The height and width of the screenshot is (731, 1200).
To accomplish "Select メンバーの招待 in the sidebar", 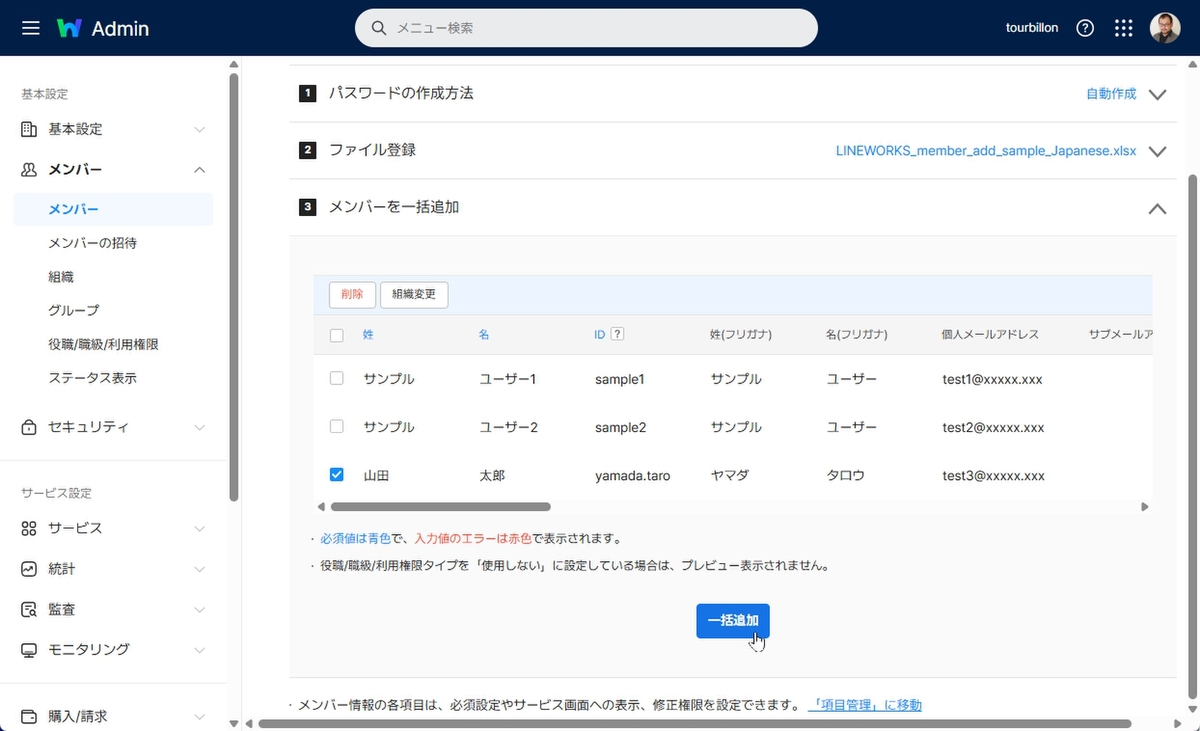I will (92, 243).
